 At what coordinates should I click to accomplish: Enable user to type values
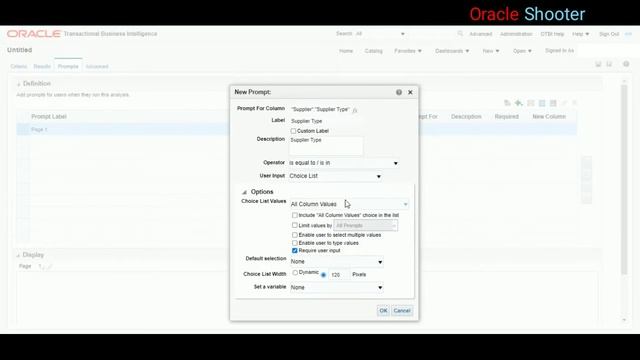[295, 243]
